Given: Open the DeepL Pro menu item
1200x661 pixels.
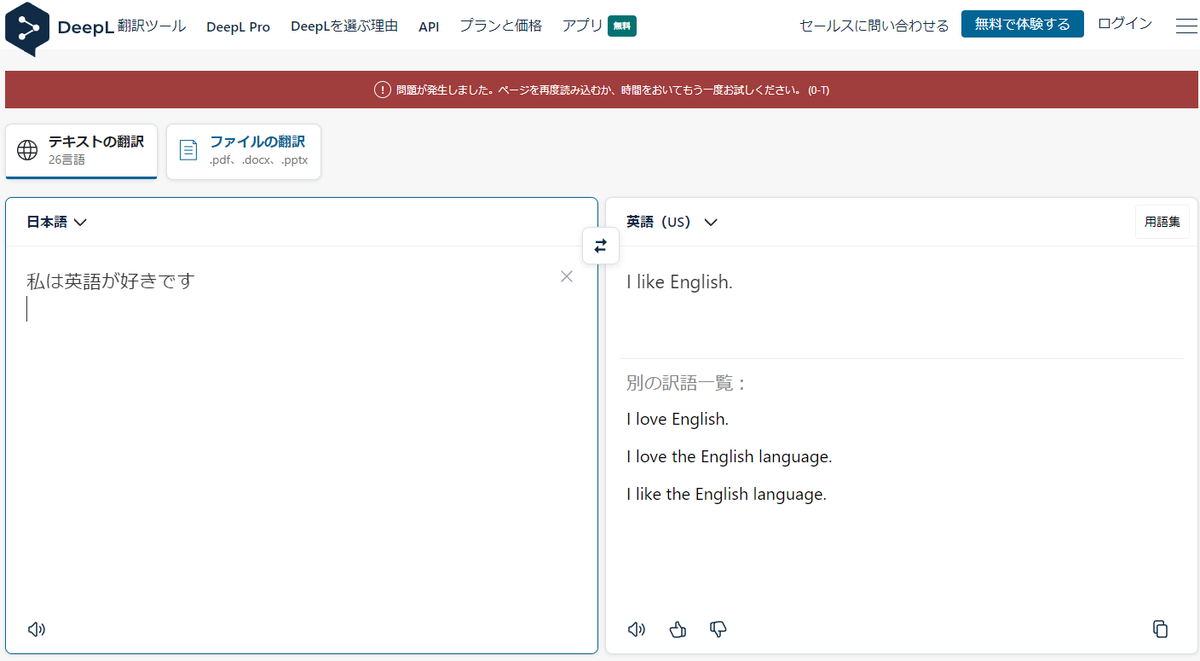Looking at the screenshot, I should pyautogui.click(x=238, y=26).
